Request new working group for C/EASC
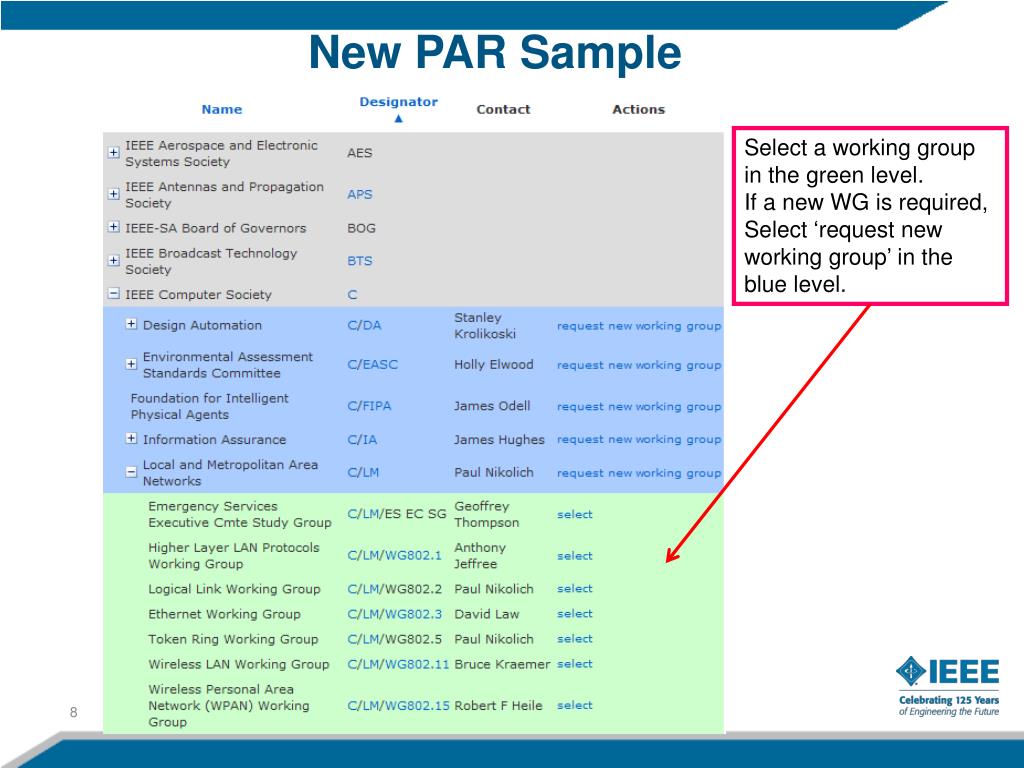This screenshot has width=1024, height=768. pos(639,365)
